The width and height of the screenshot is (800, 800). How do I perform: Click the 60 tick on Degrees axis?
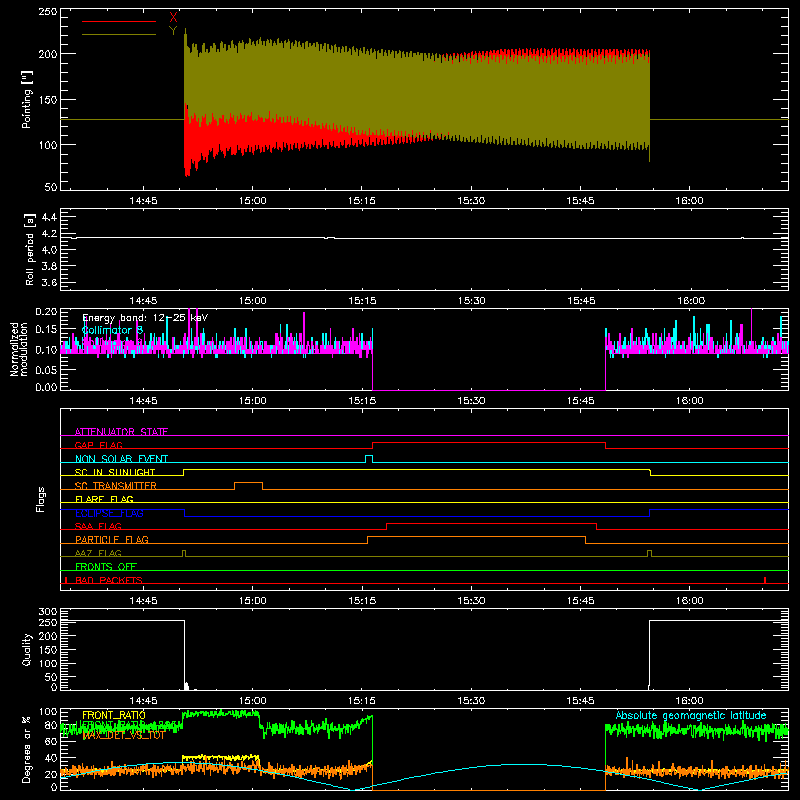[x=51, y=741]
